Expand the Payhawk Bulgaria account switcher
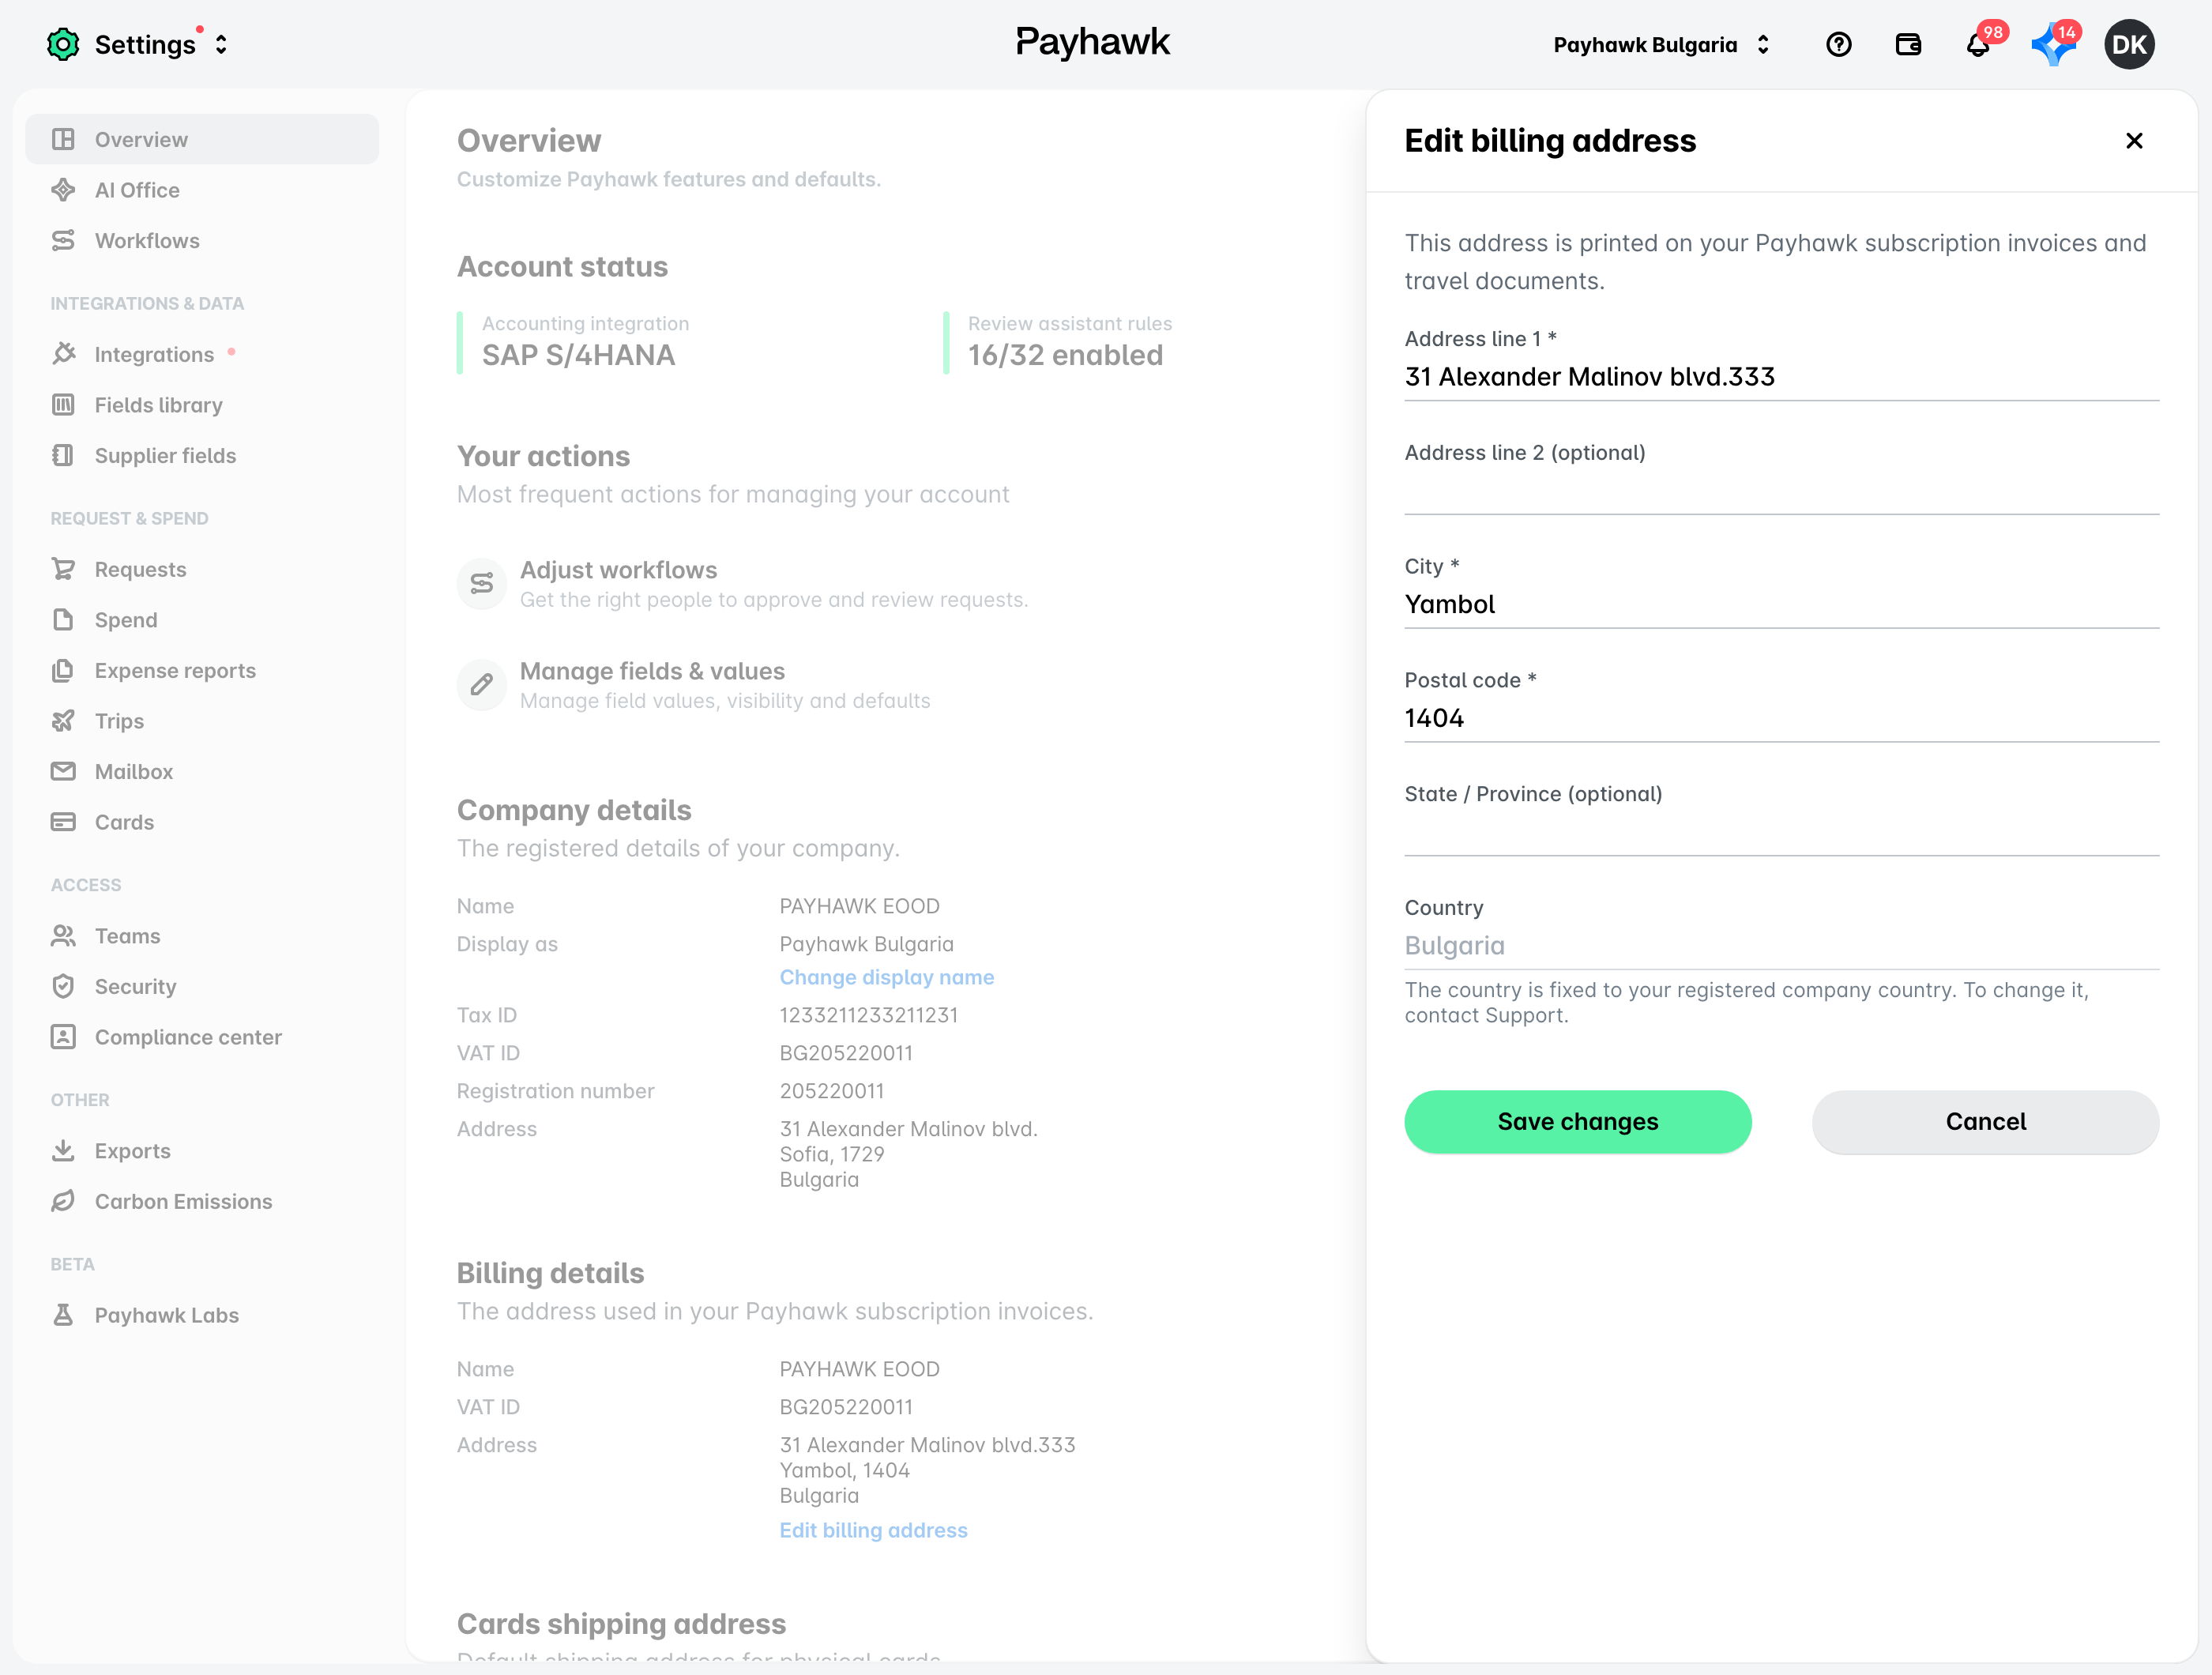The image size is (2212, 1675). pyautogui.click(x=1762, y=45)
